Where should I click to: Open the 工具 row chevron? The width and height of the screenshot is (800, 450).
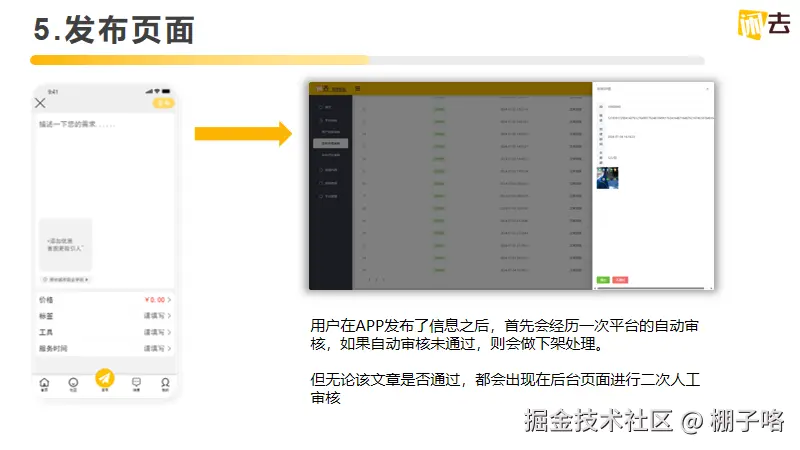[169, 332]
